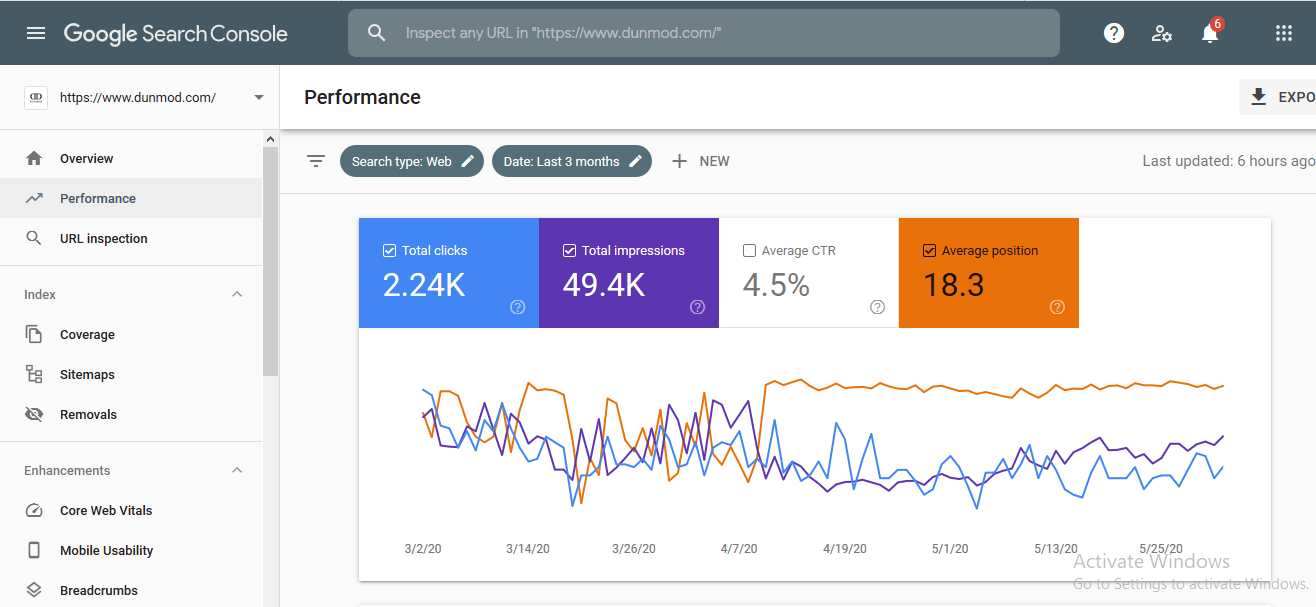
Task: Select Performance in sidebar
Action: point(131,198)
